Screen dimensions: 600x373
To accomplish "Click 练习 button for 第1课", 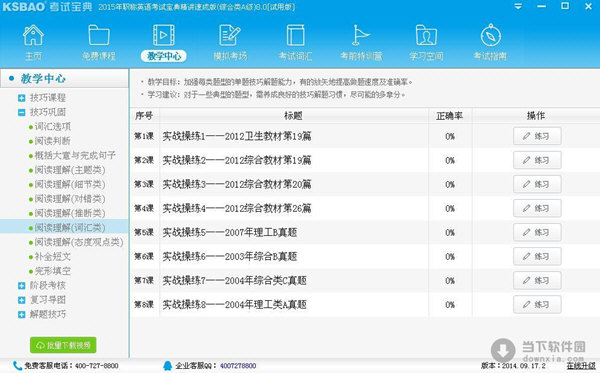I will coord(537,136).
